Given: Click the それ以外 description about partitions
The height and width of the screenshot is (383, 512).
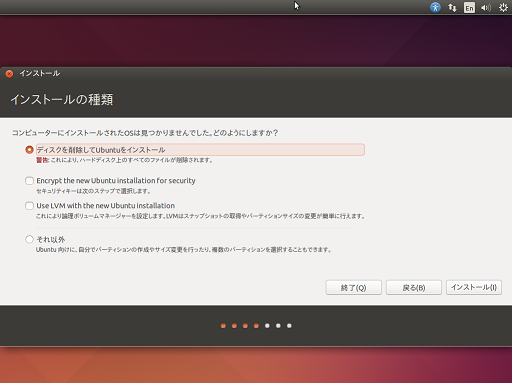Looking at the screenshot, I should [184, 250].
